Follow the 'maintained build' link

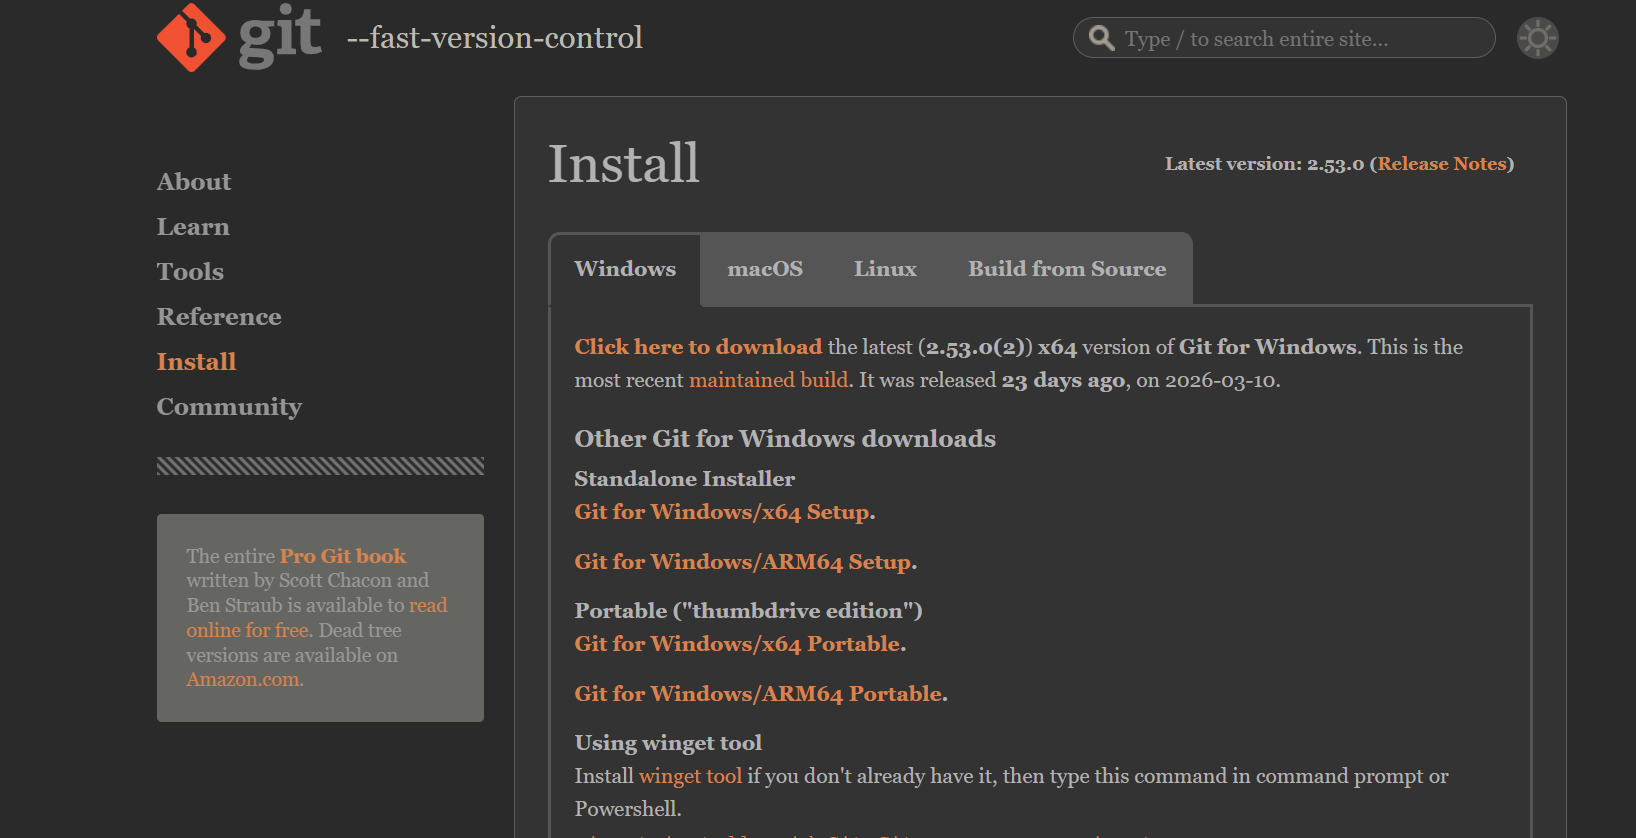tap(769, 380)
